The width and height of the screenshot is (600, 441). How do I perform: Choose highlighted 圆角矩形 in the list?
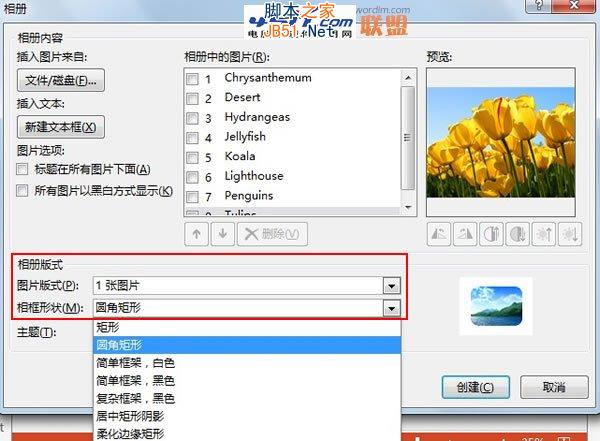tap(247, 345)
